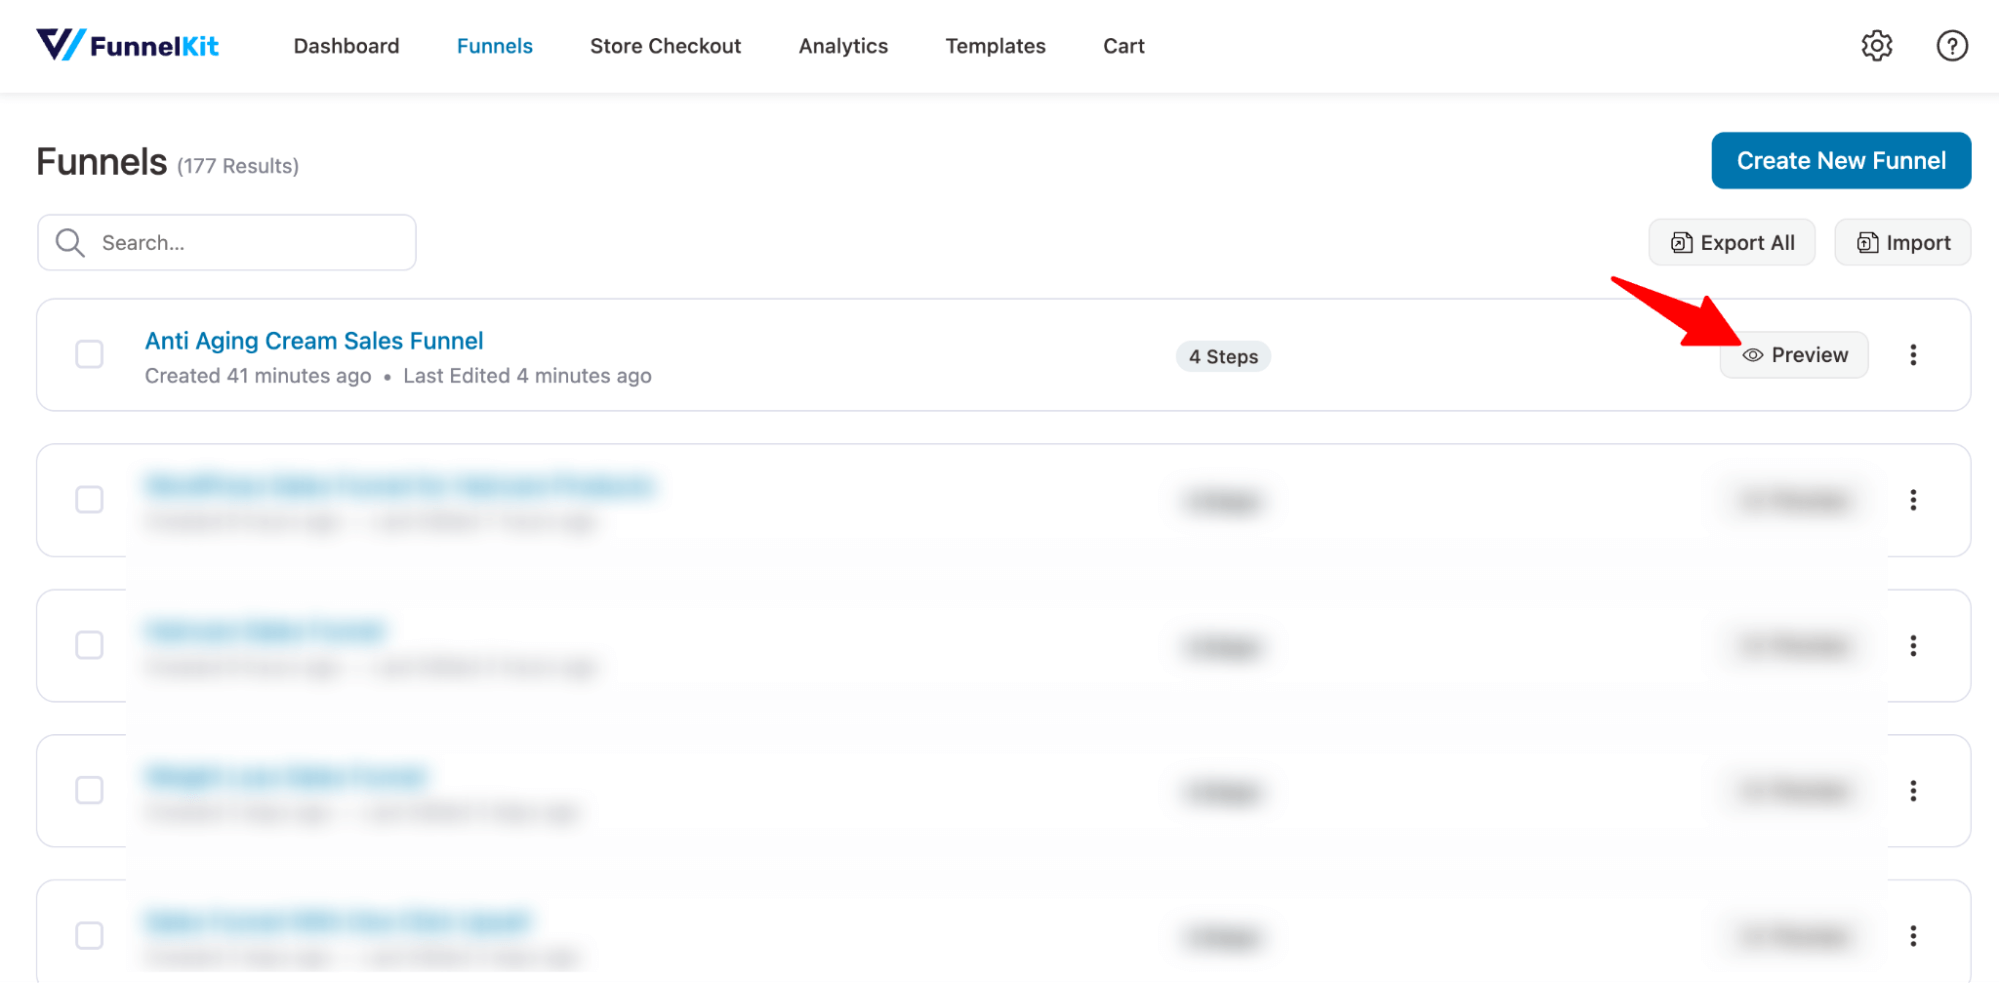Viewport: 1999px width, 983px height.
Task: Switch to the Funnels tab
Action: (x=494, y=46)
